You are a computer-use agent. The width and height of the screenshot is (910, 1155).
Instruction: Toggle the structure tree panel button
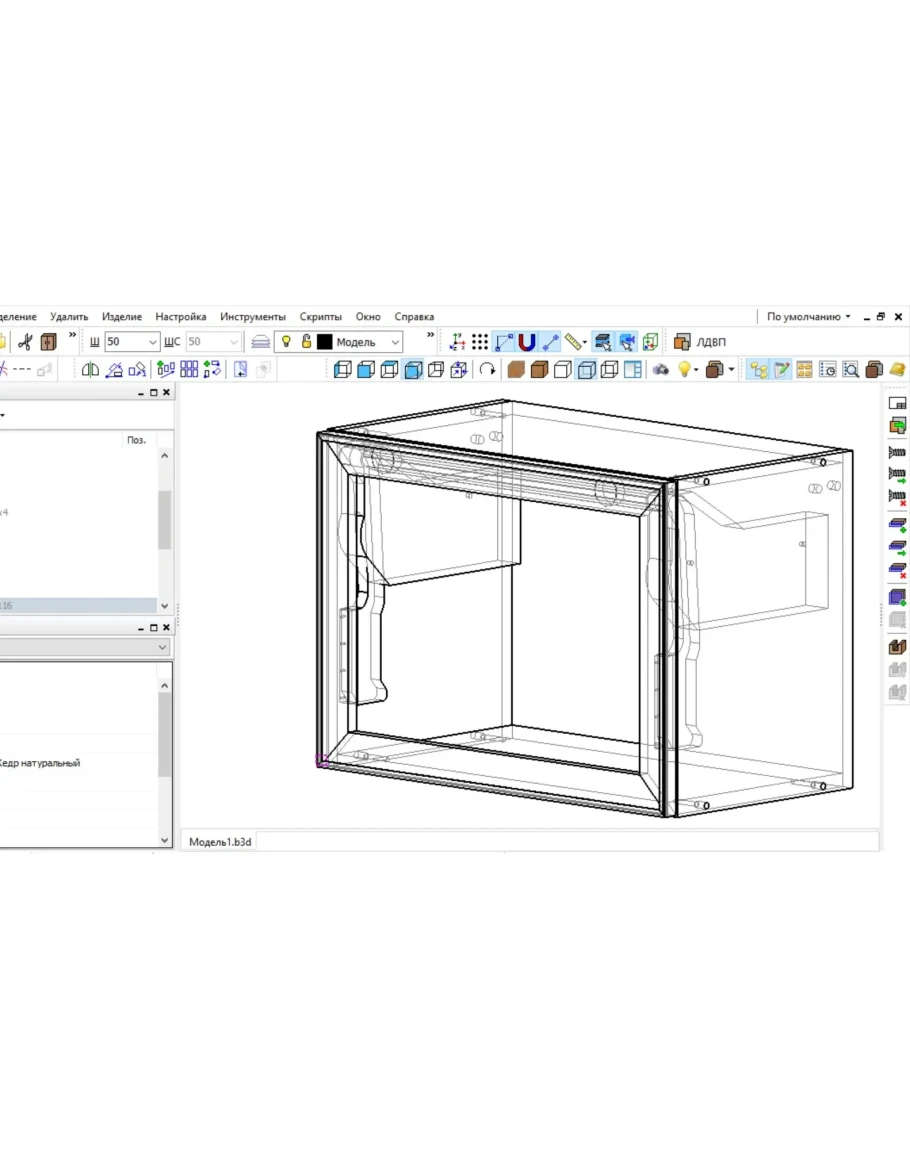pos(758,370)
